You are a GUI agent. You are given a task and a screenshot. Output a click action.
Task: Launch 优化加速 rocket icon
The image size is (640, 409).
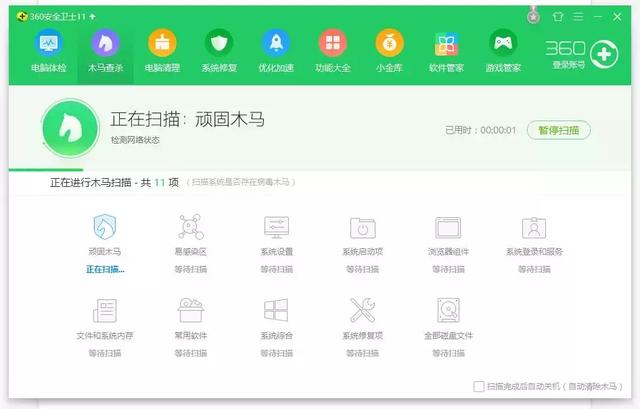pyautogui.click(x=276, y=51)
